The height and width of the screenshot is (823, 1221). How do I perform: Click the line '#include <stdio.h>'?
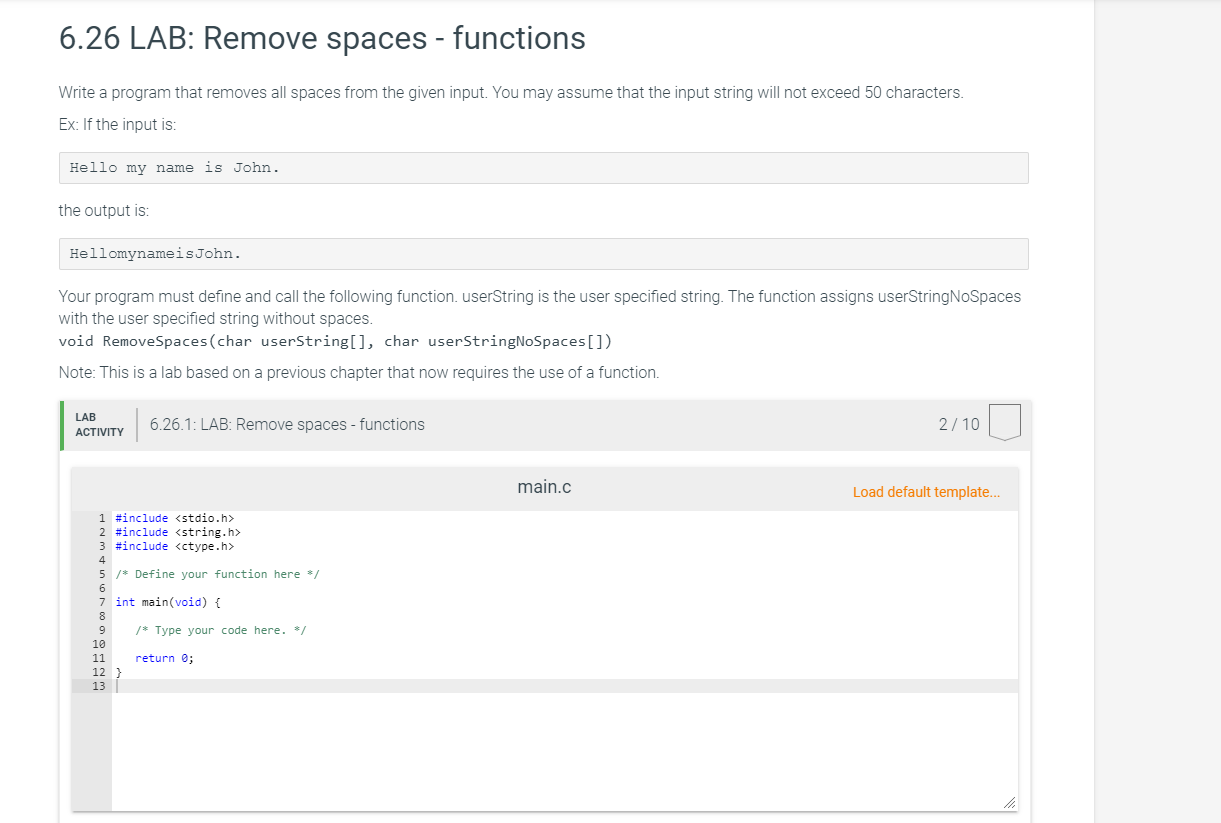[174, 518]
